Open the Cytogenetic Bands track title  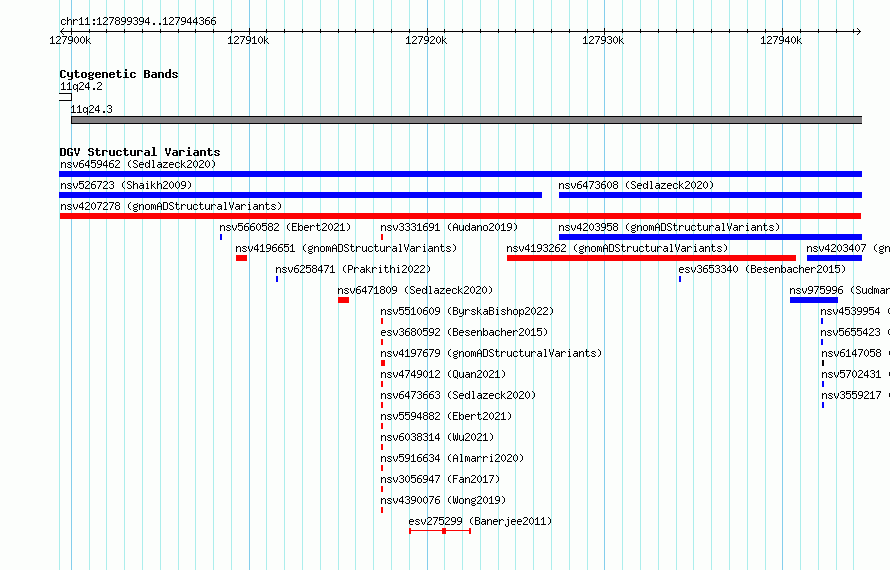click(119, 74)
